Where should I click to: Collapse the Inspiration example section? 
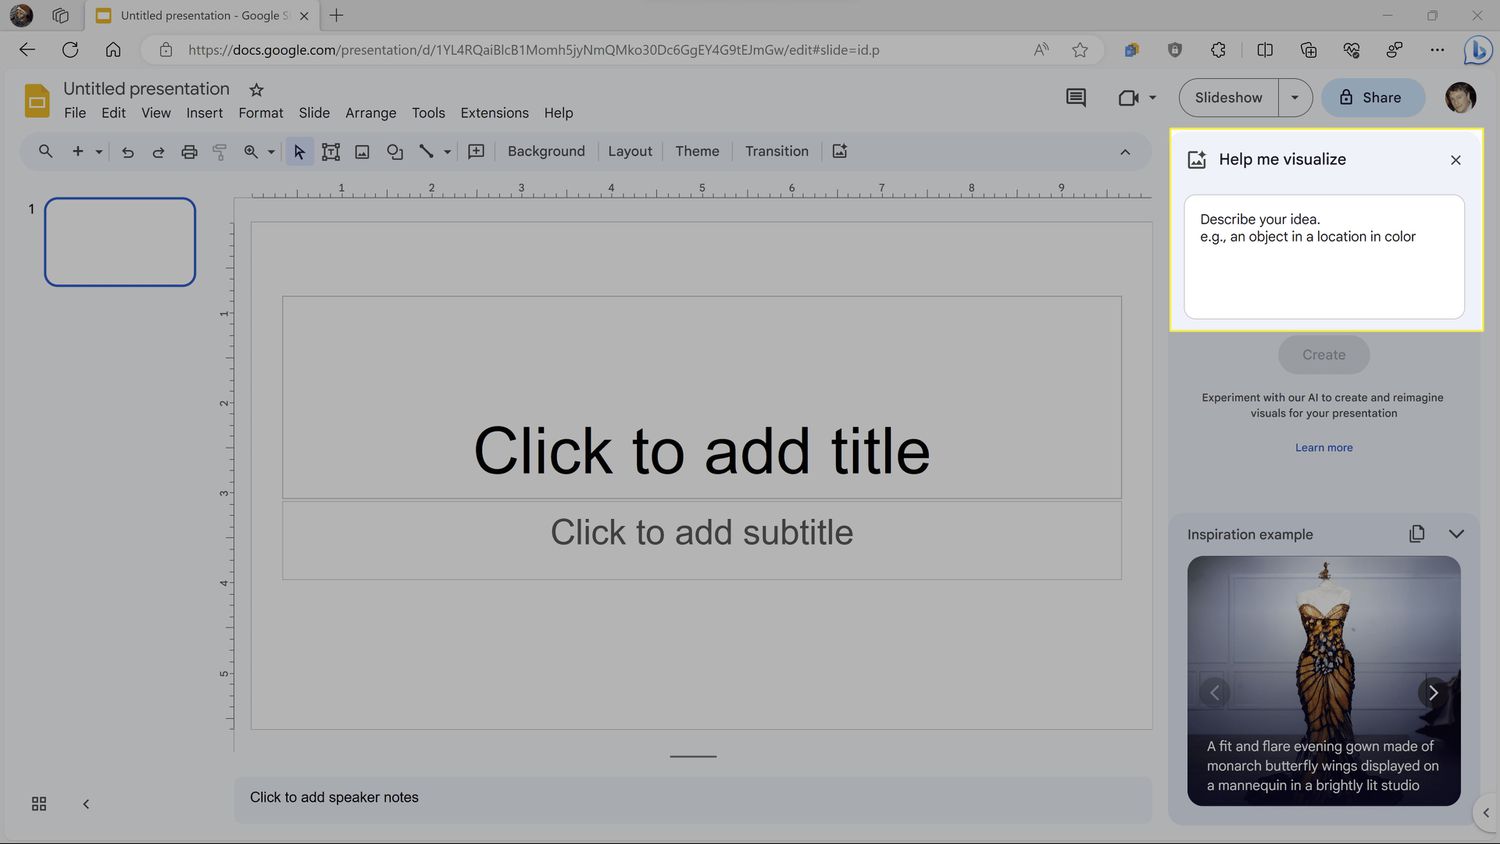click(1456, 534)
